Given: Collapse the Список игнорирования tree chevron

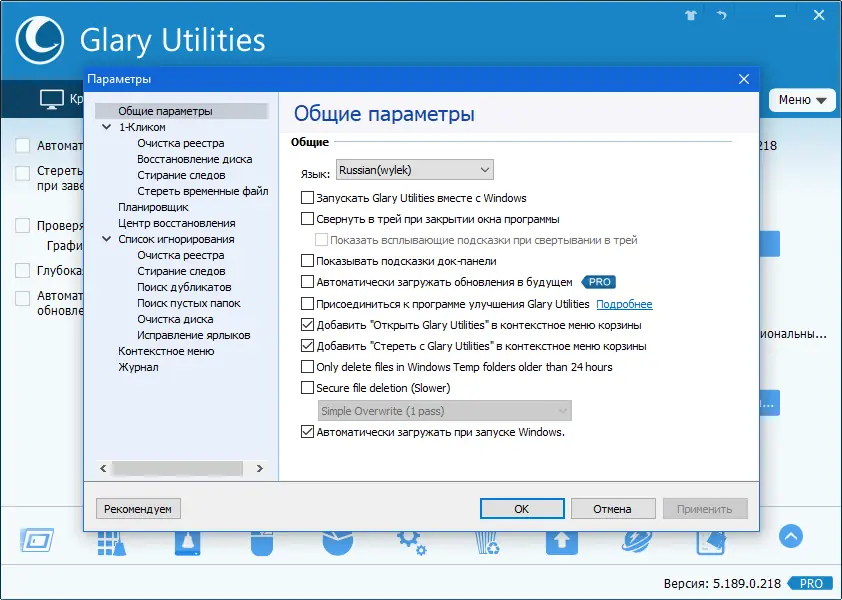Looking at the screenshot, I should tap(107, 239).
